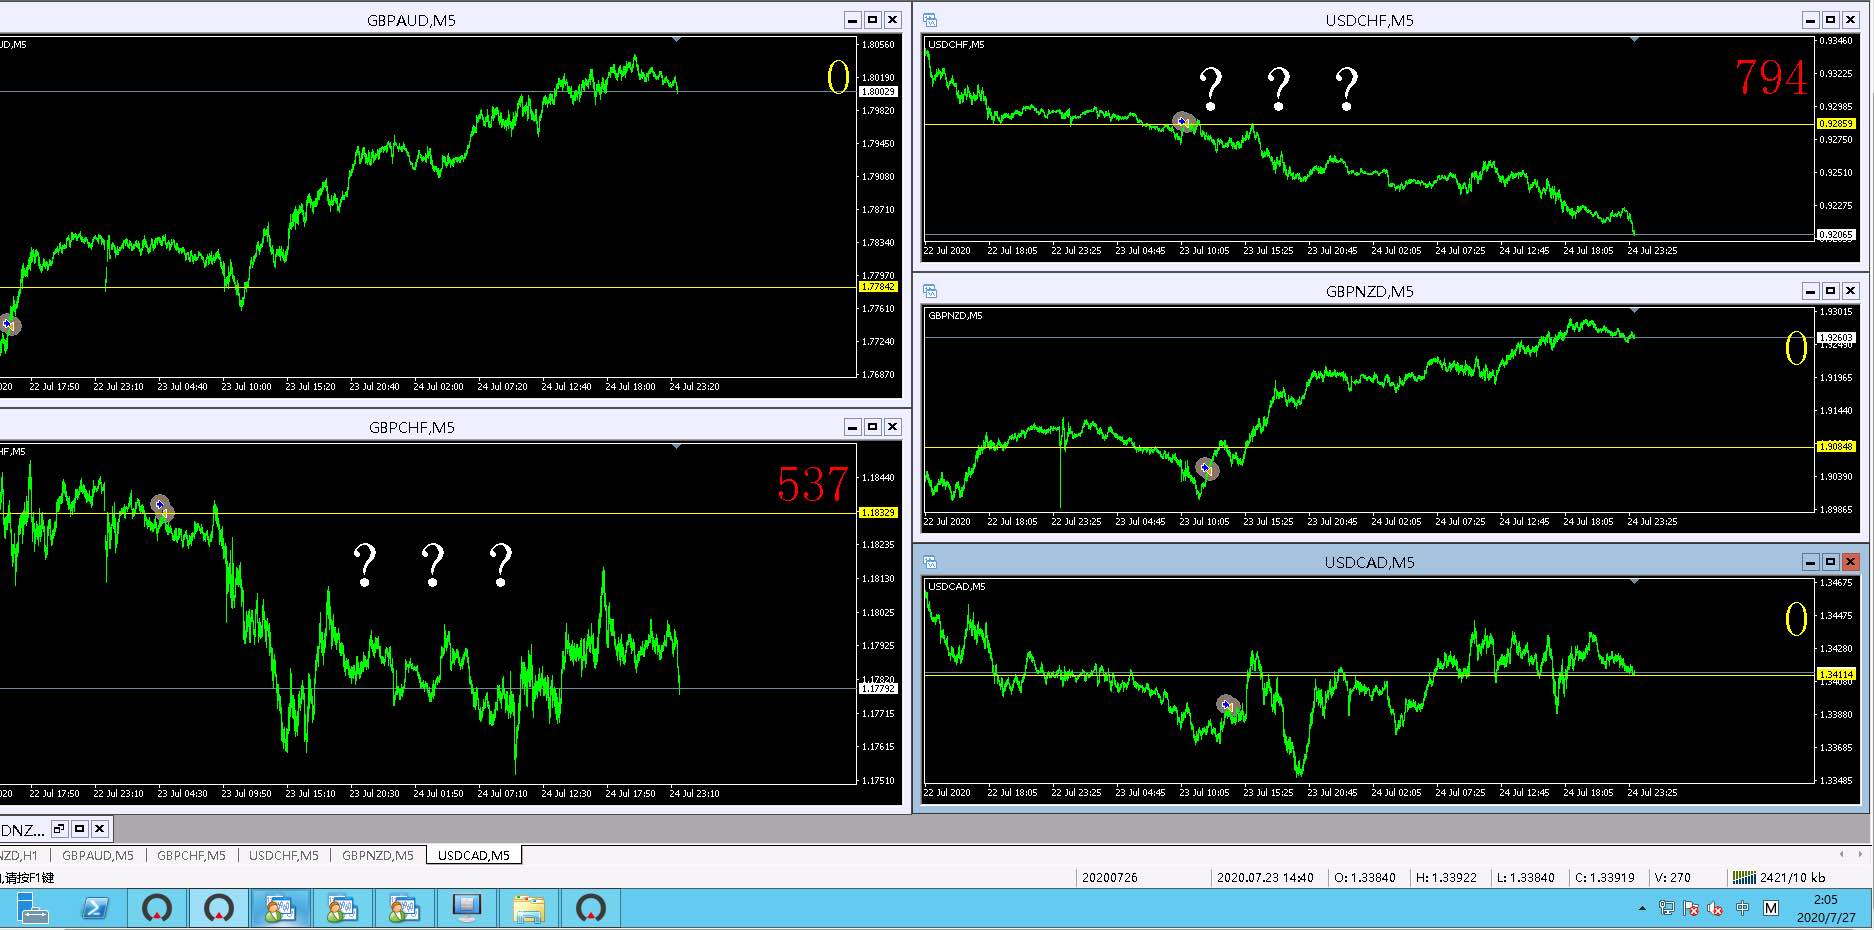Click the O: 1.33840 status value
Viewport: 1874px width, 930px height.
(1365, 878)
